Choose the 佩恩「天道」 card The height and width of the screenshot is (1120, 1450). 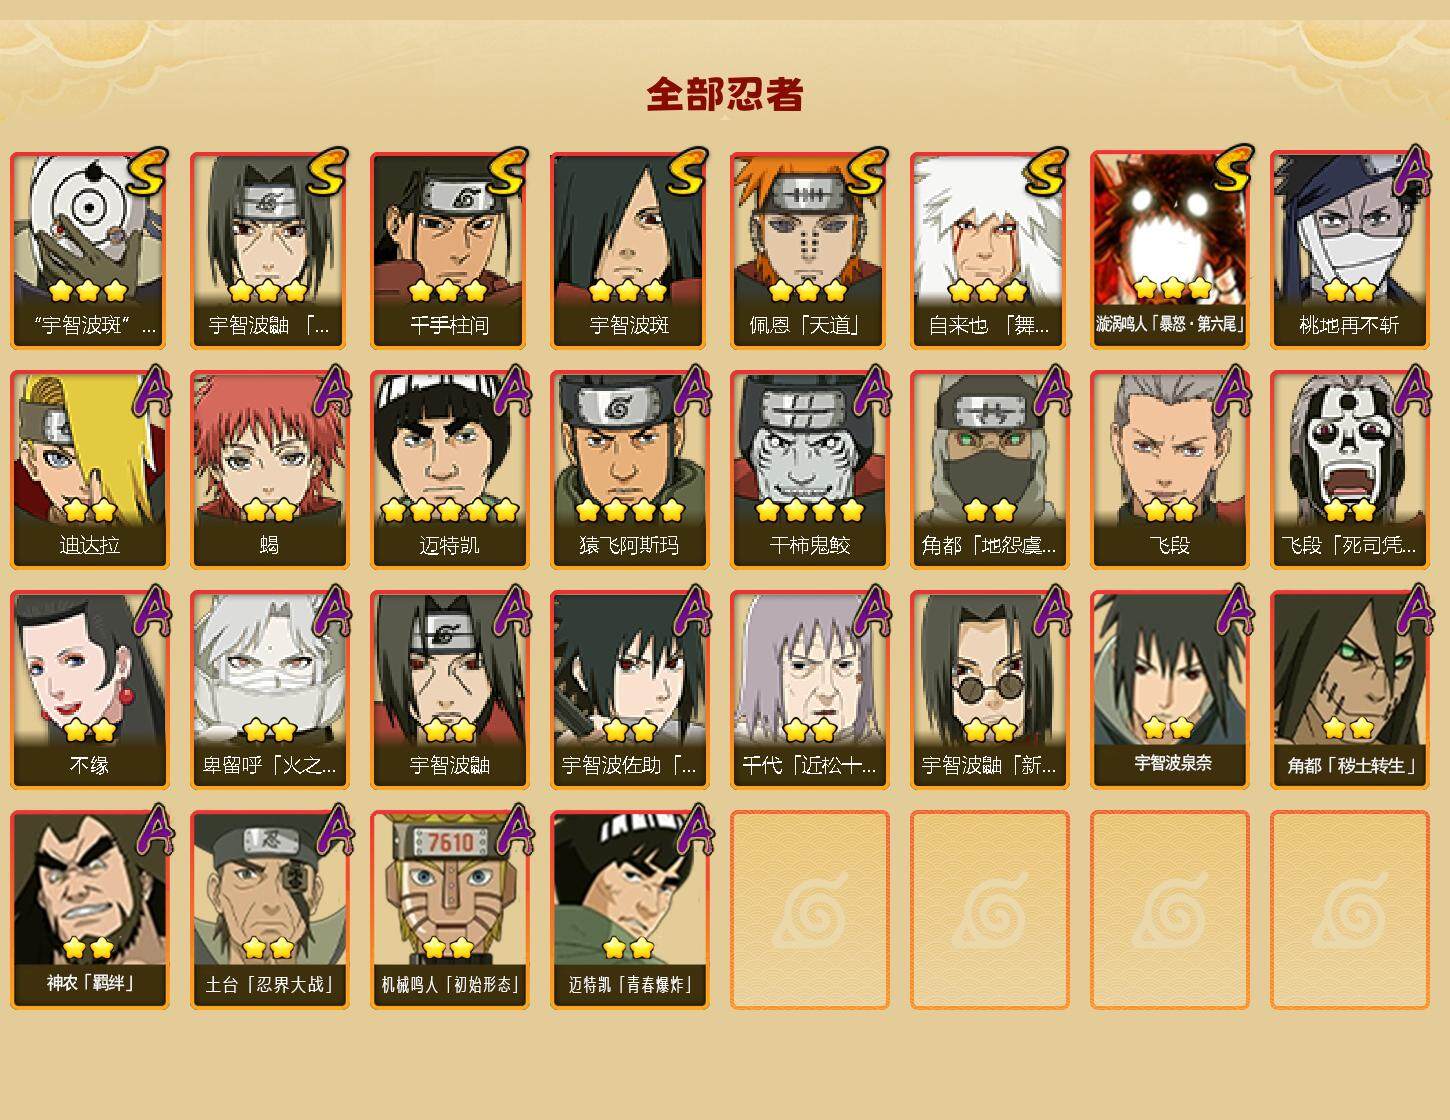click(810, 250)
